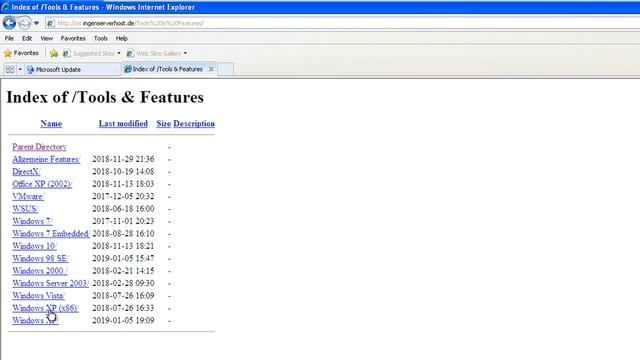
Task: Open the WSUS folder link
Action: tap(25, 209)
